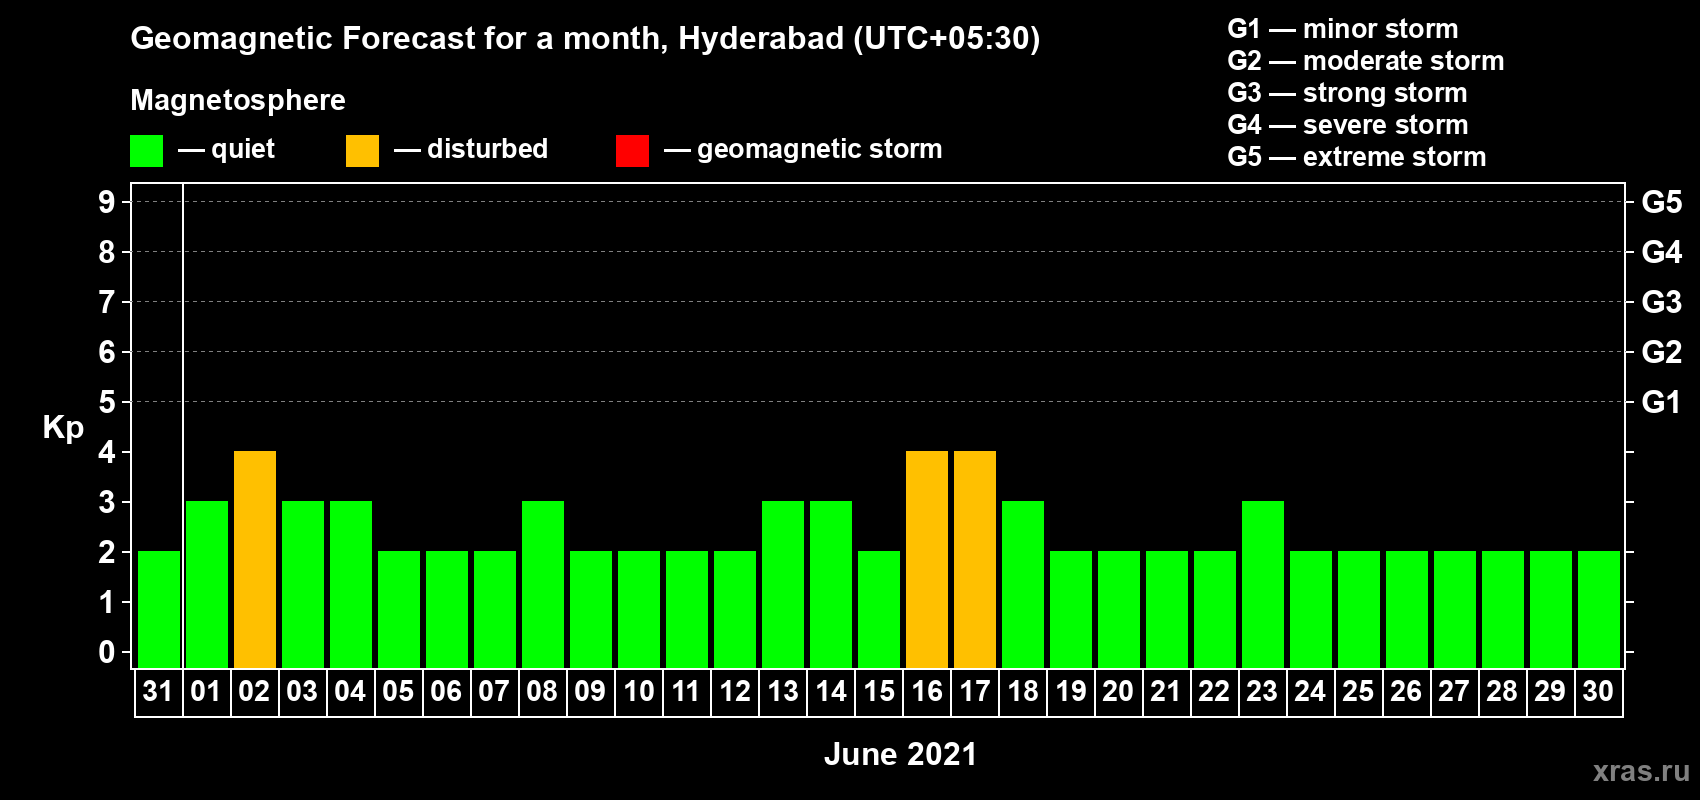Click the green bar for June 13

click(x=783, y=584)
